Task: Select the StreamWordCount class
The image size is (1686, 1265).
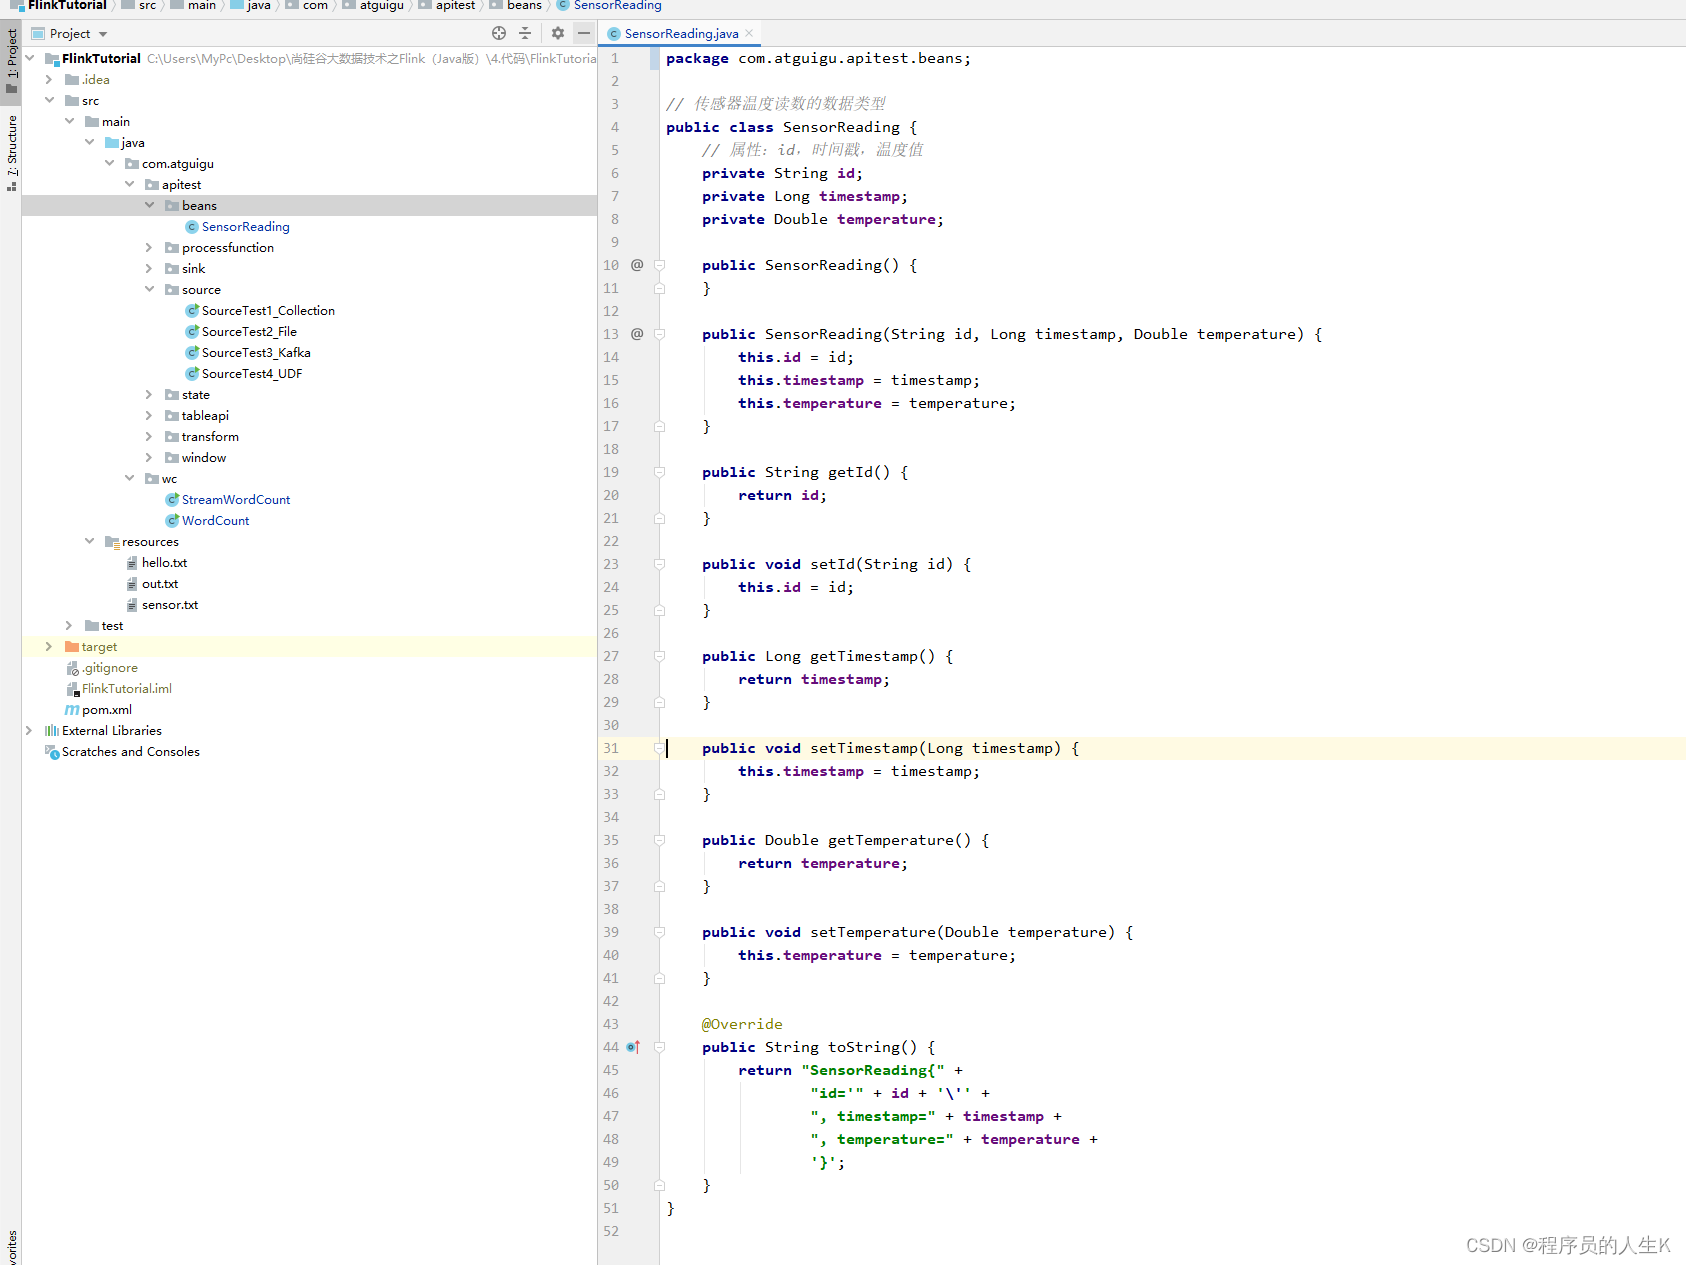Action: tap(235, 500)
